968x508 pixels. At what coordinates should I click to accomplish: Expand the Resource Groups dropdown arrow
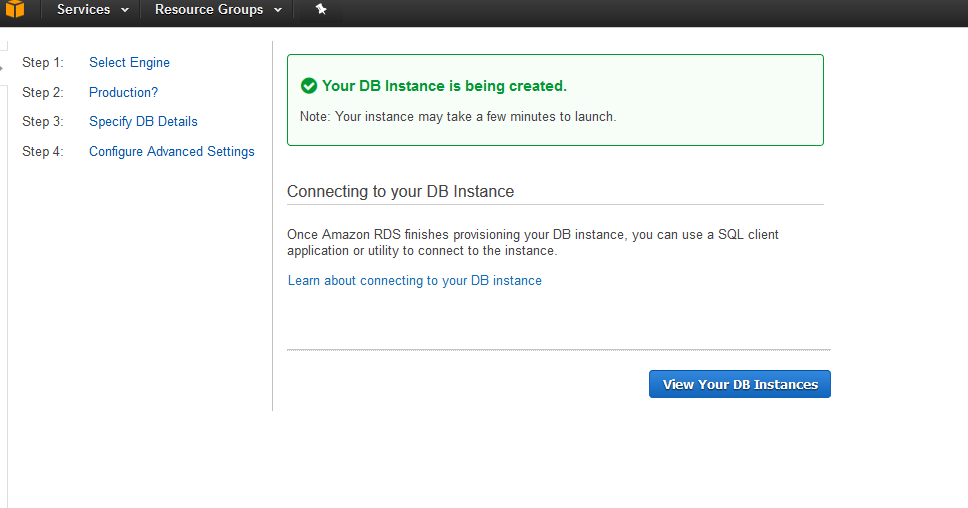coord(278,10)
